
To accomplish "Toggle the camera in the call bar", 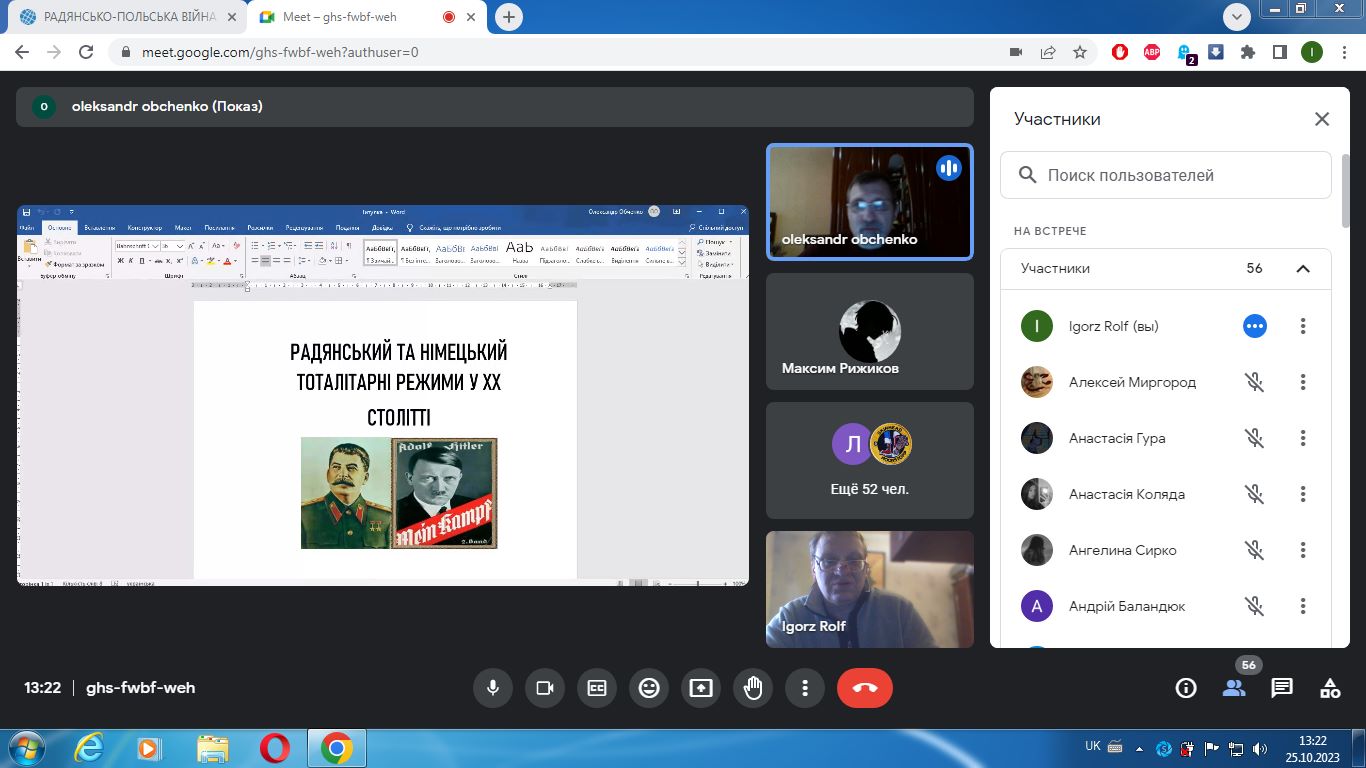I will click(x=545, y=688).
